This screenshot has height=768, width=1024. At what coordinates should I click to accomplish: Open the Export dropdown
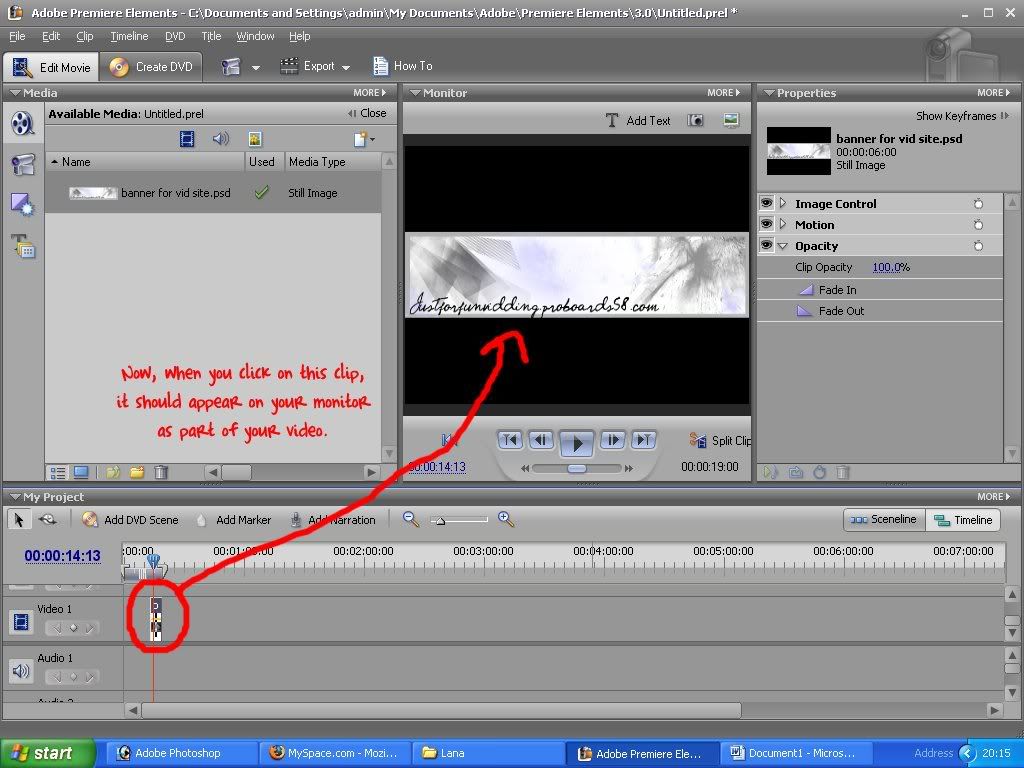click(x=315, y=66)
